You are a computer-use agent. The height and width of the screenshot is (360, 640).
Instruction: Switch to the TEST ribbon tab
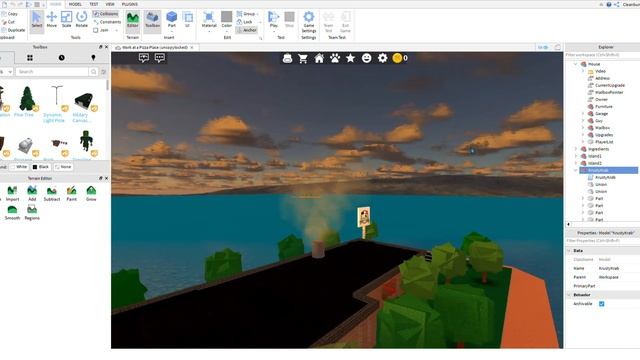click(x=94, y=4)
